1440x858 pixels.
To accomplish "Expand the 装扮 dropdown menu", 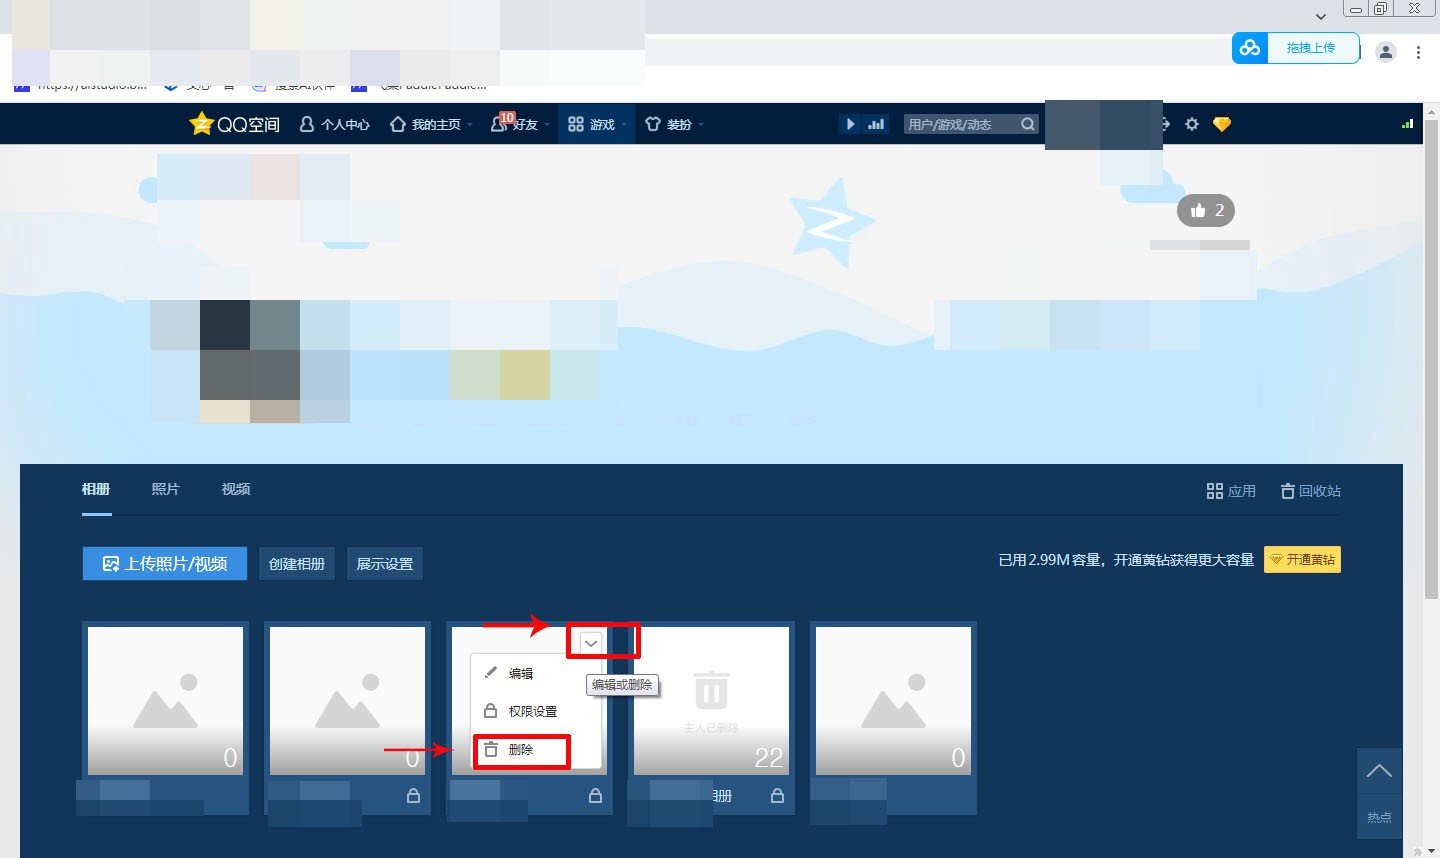I will click(x=674, y=124).
